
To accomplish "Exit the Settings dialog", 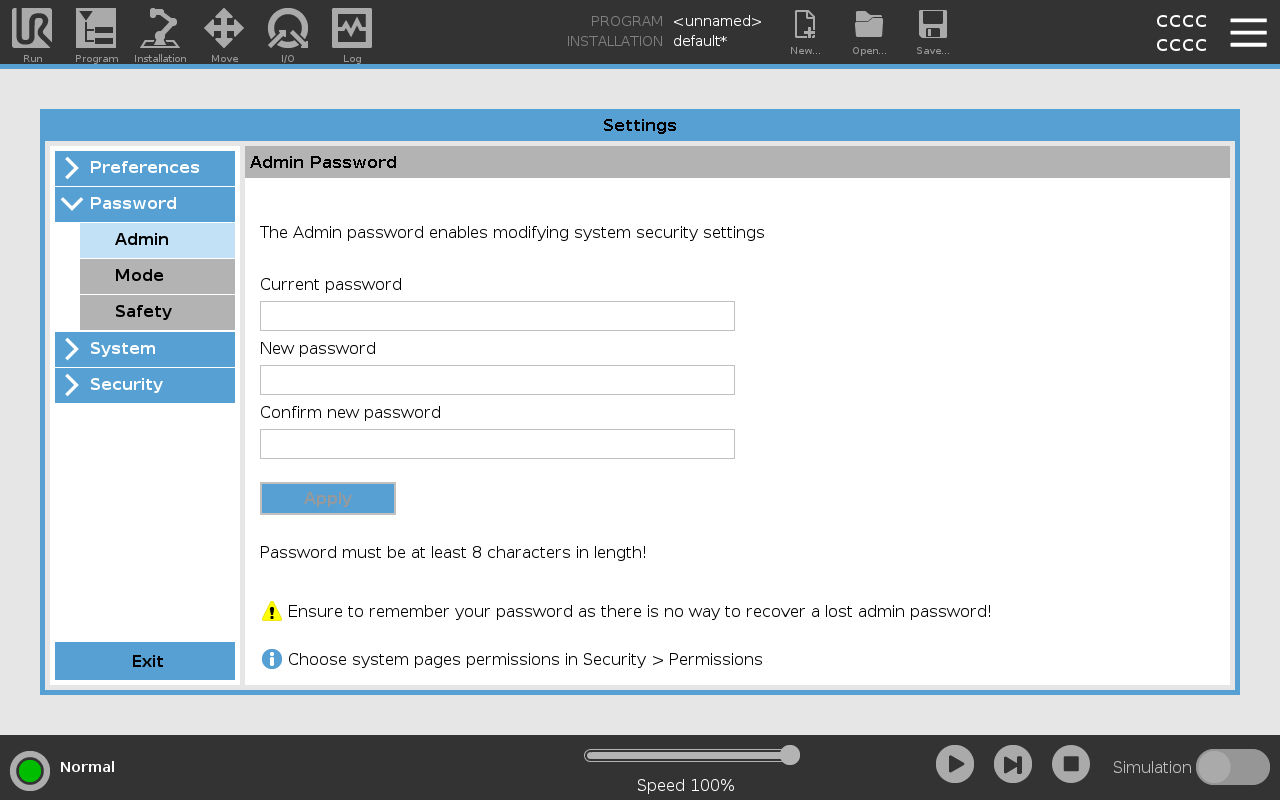I will 145,661.
